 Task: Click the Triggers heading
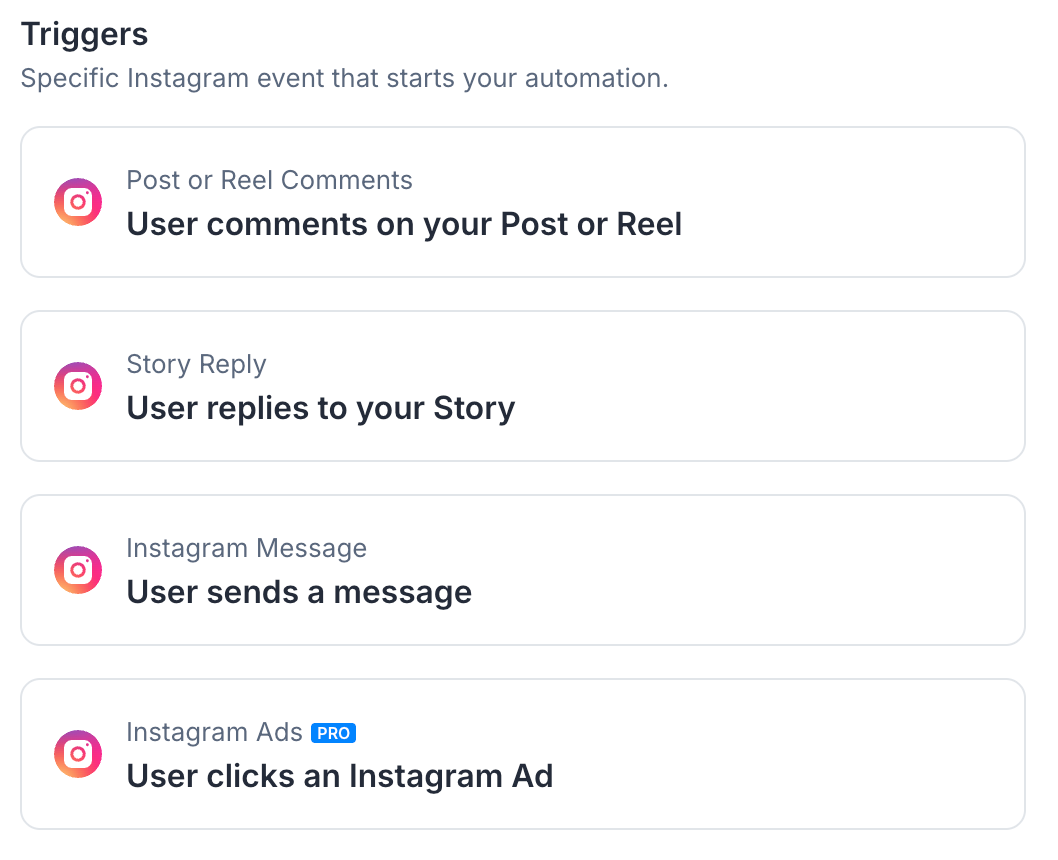click(x=84, y=34)
